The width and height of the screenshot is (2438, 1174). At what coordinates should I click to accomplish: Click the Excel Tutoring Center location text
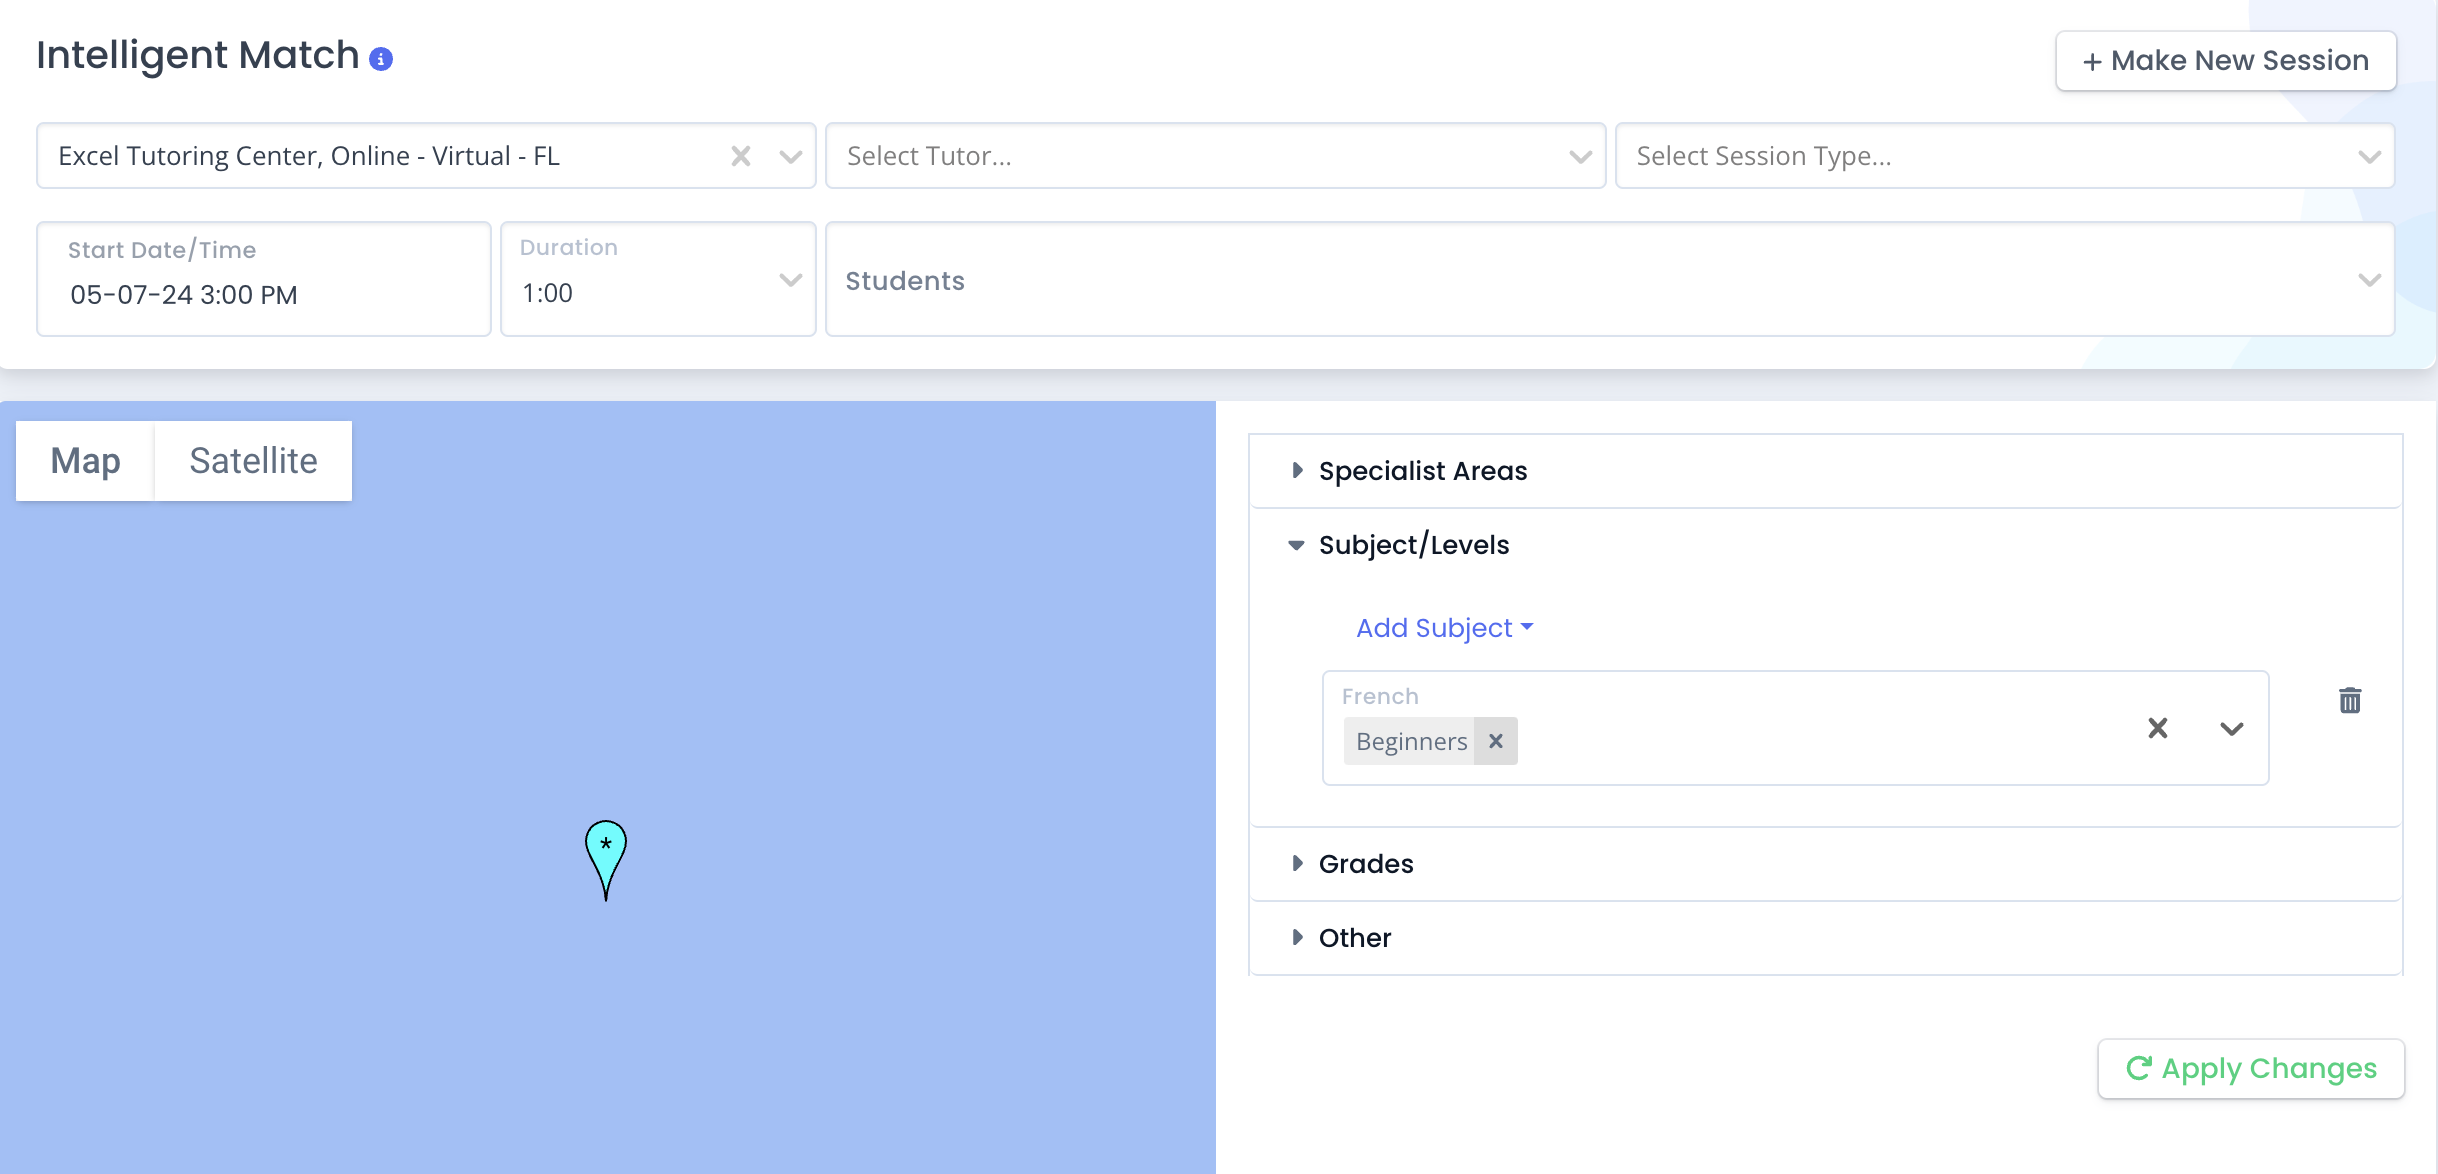pyautogui.click(x=309, y=156)
